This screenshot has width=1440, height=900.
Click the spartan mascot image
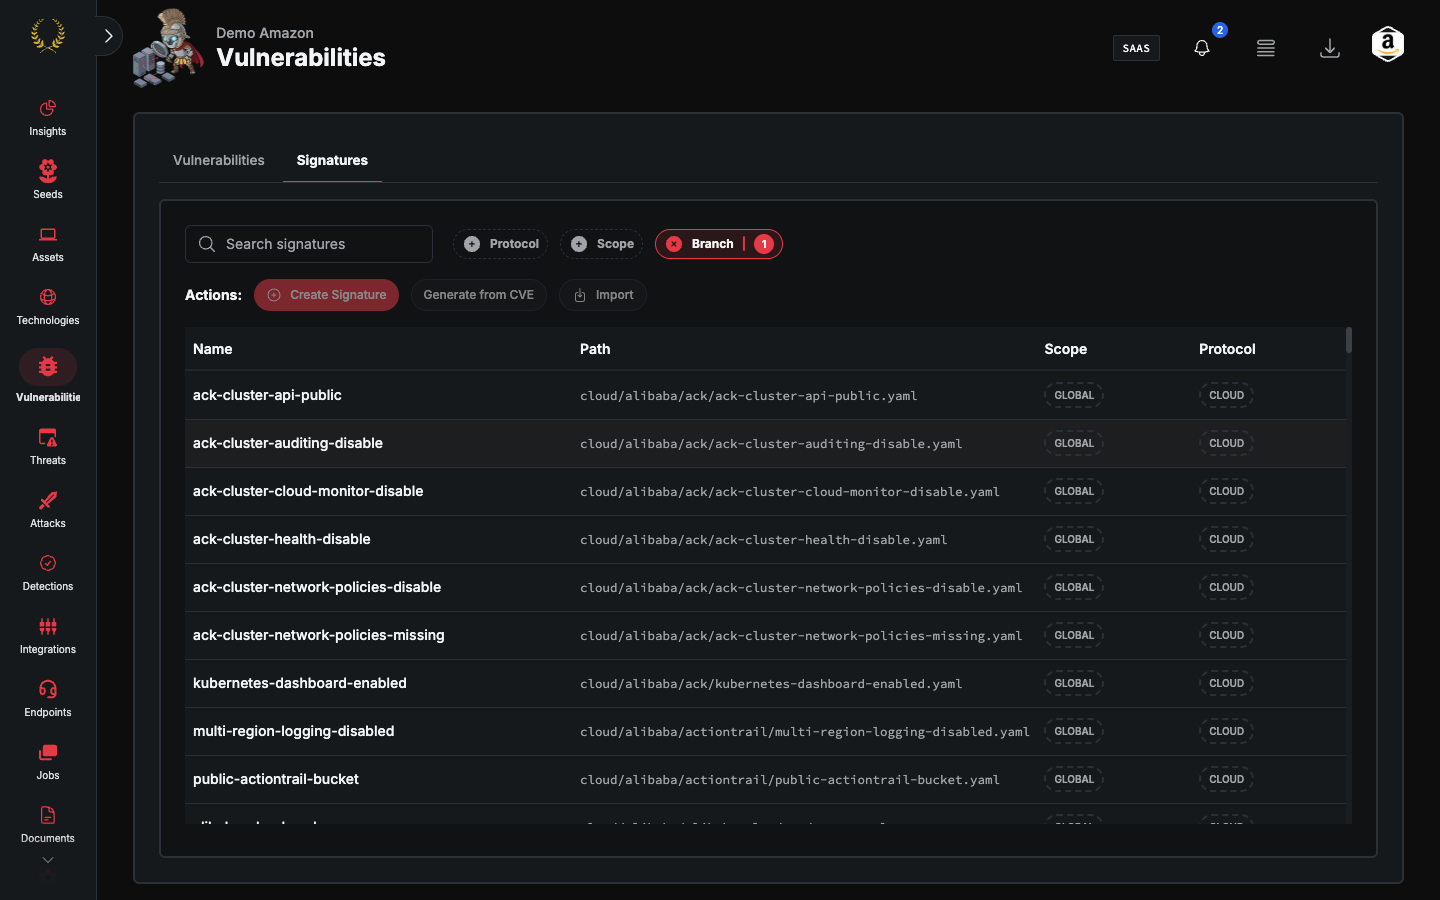(x=168, y=48)
